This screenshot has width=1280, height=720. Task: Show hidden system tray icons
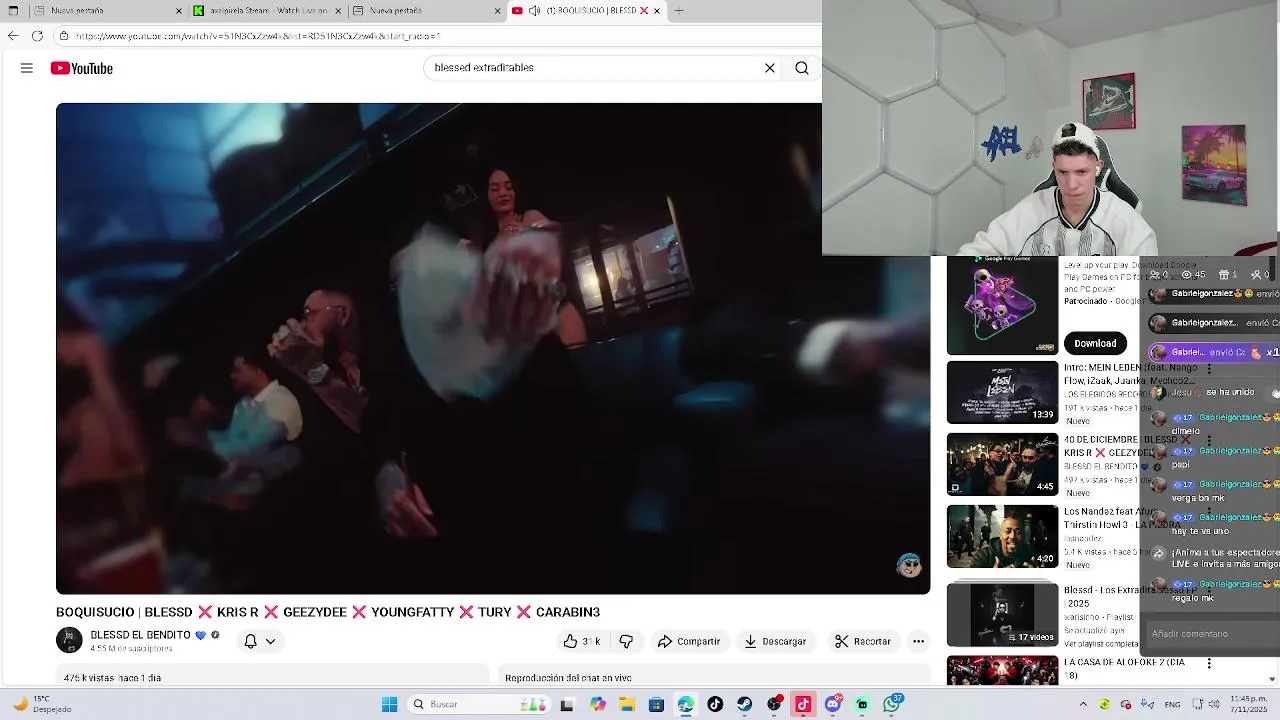pyautogui.click(x=1083, y=704)
